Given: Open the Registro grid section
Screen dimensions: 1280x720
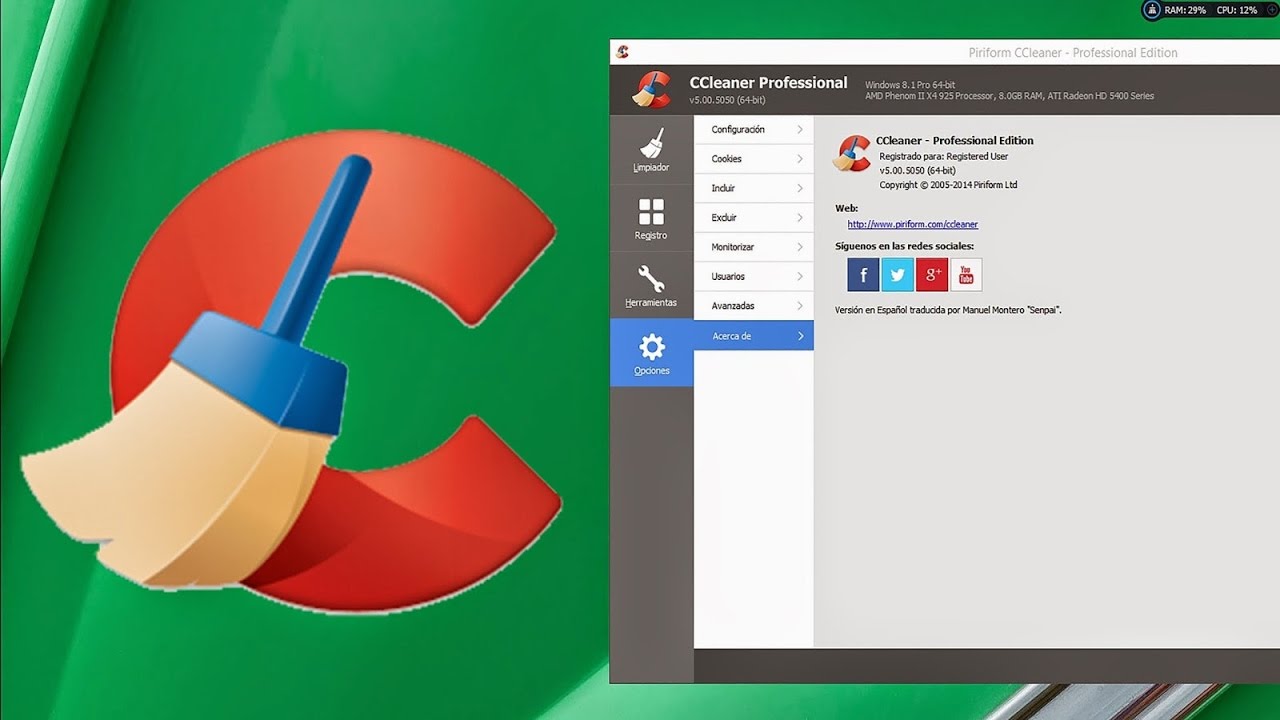Looking at the screenshot, I should [651, 218].
